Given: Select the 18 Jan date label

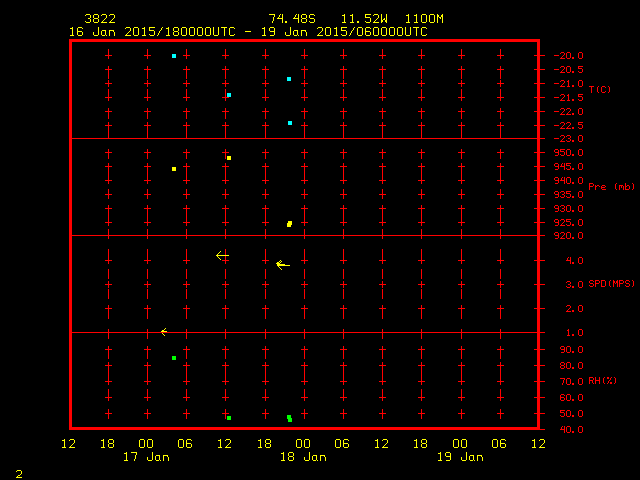Looking at the screenshot, I should [303, 457].
